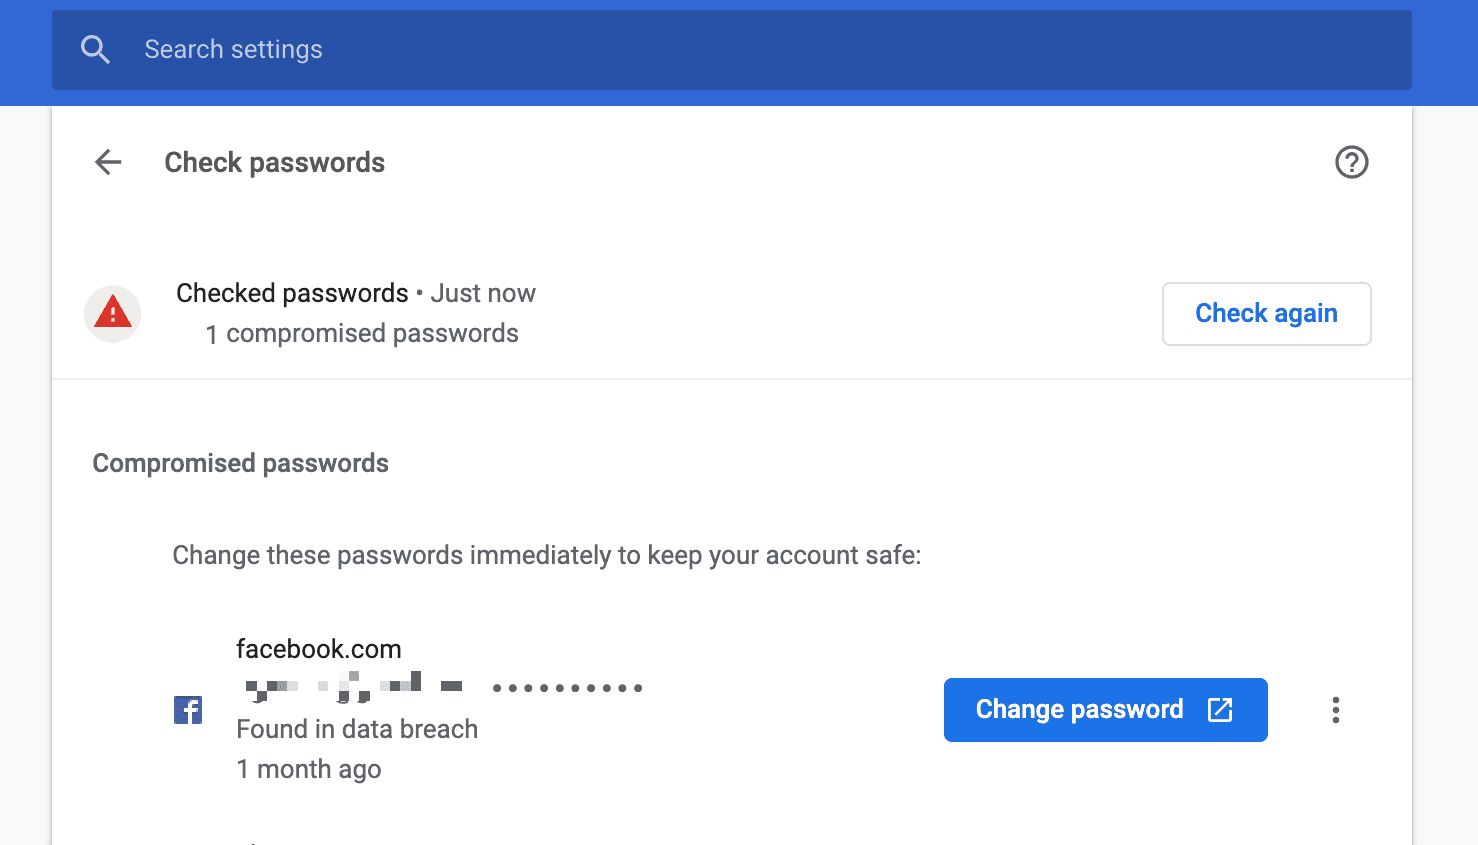1478x845 pixels.
Task: Open the help question mark icon
Action: 1351,162
